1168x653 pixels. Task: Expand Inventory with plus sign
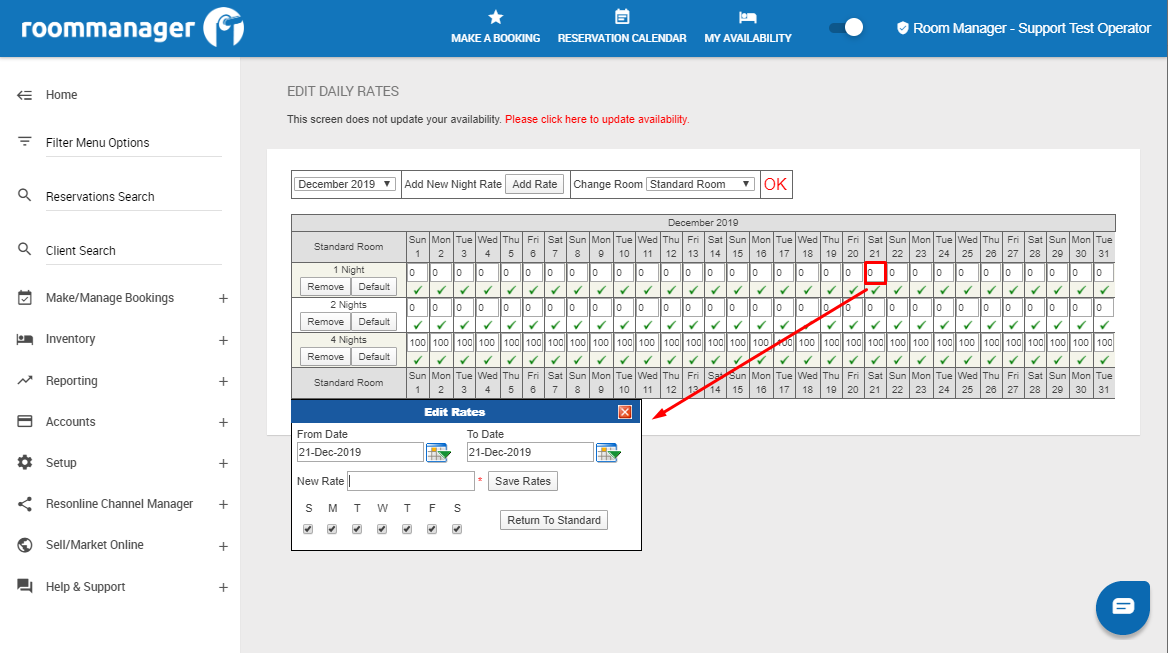click(223, 340)
